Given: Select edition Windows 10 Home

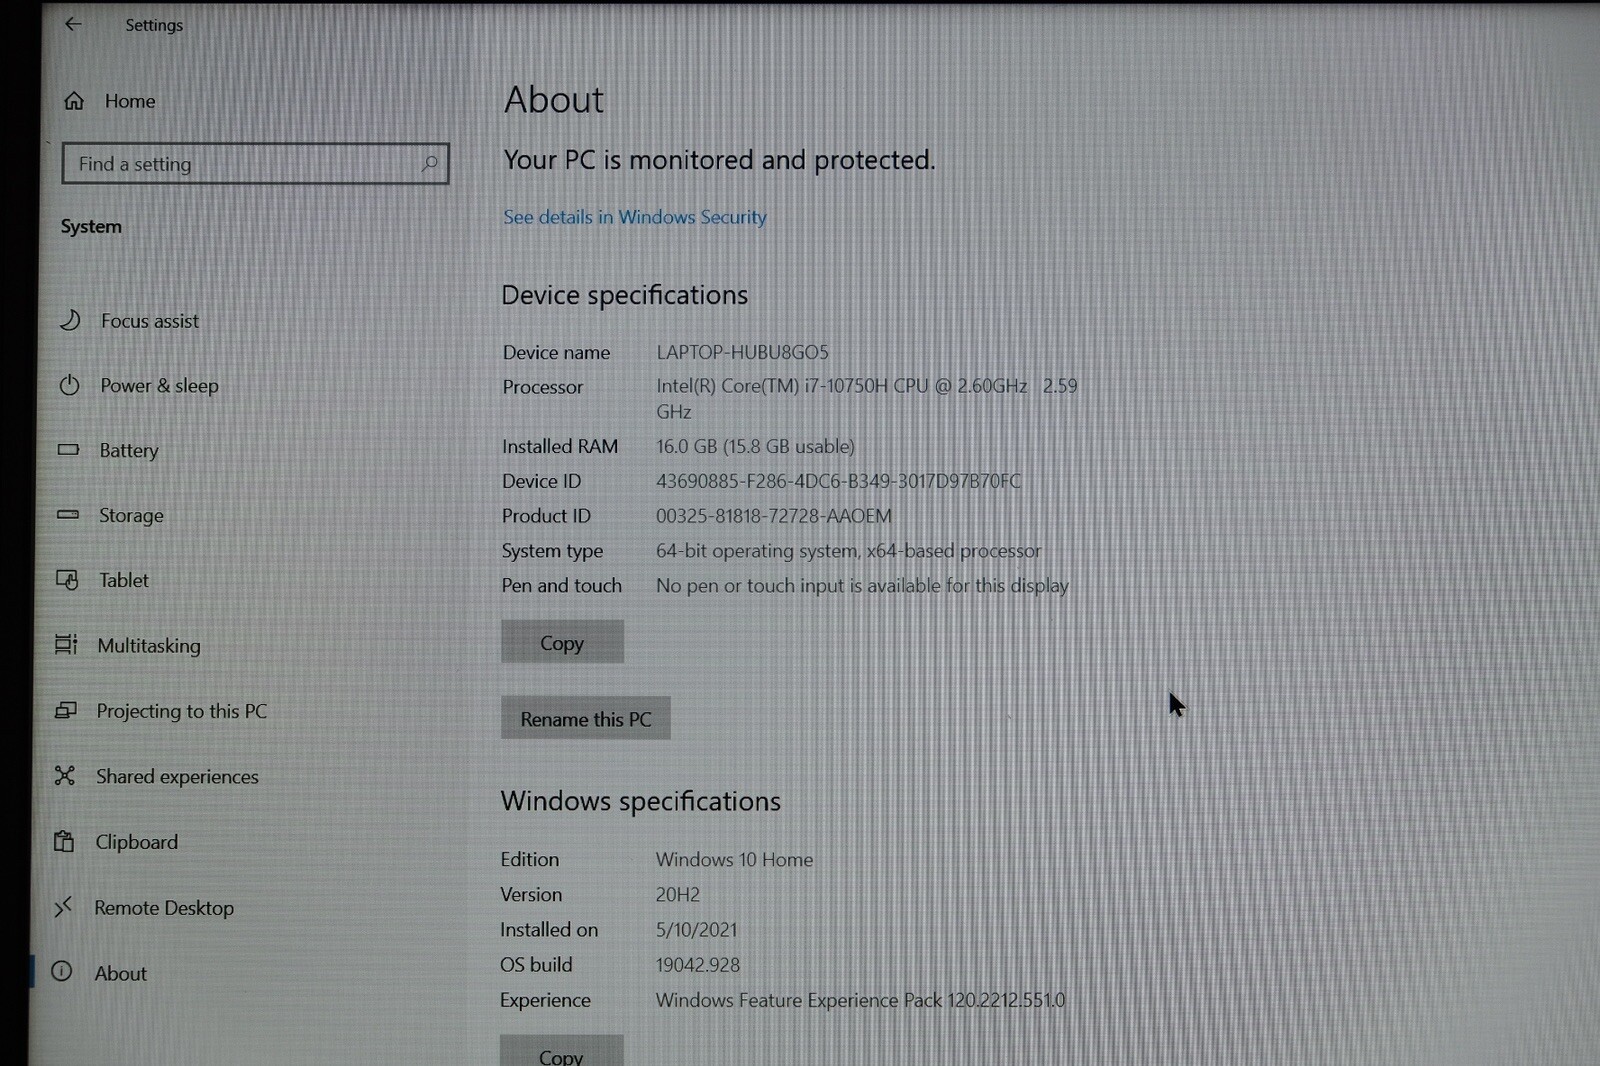Looking at the screenshot, I should (734, 859).
